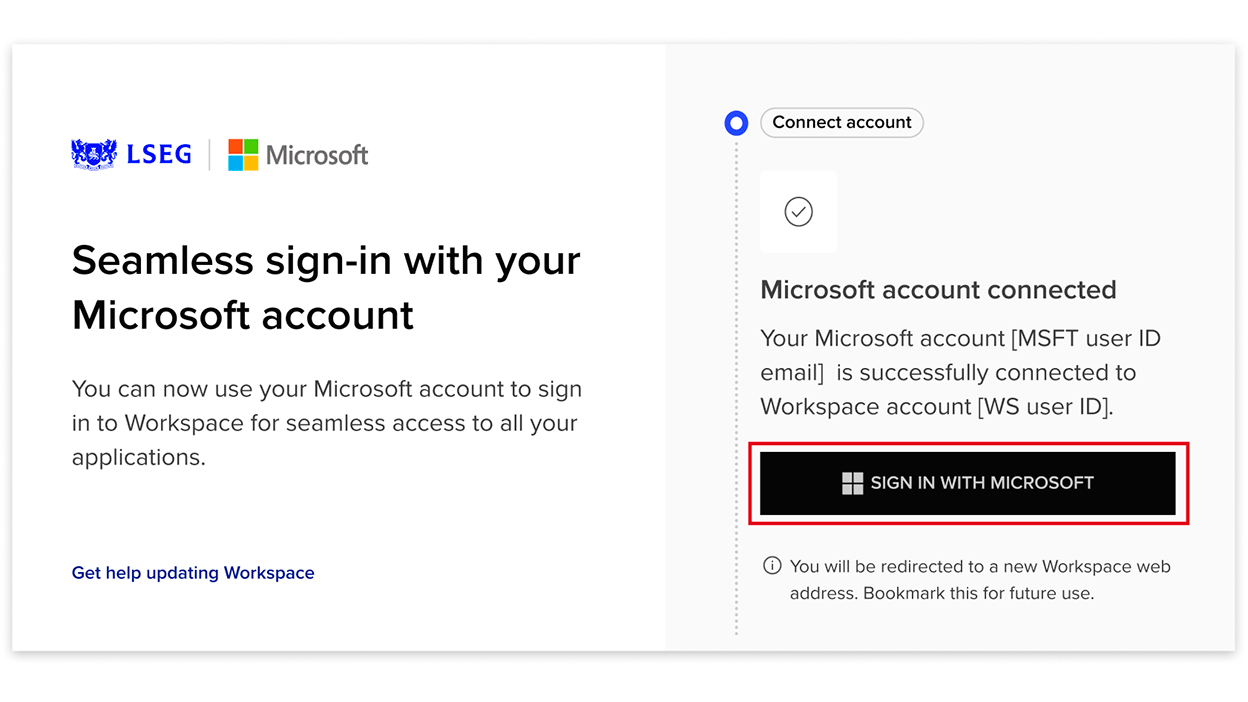Click the Seamless sign-in heading text
1248x702 pixels.
326,287
